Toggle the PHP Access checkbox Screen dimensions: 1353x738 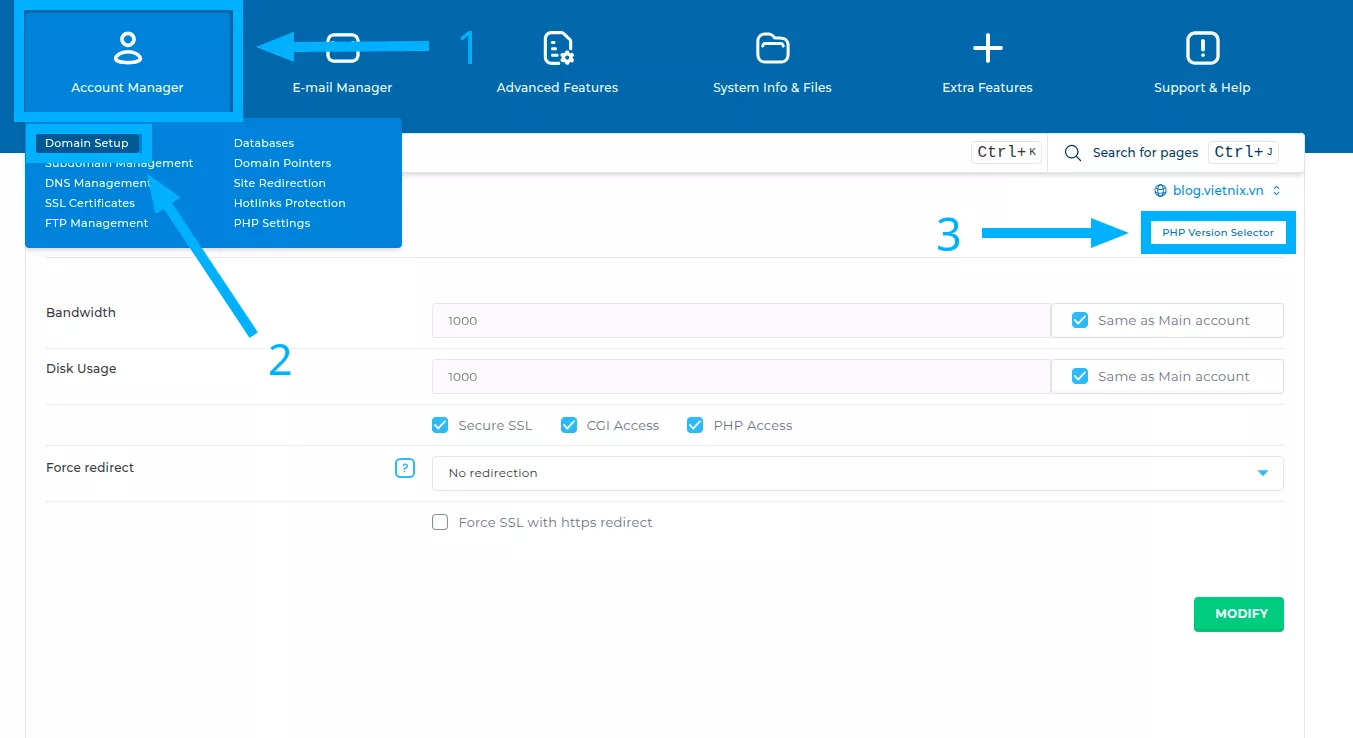point(695,425)
